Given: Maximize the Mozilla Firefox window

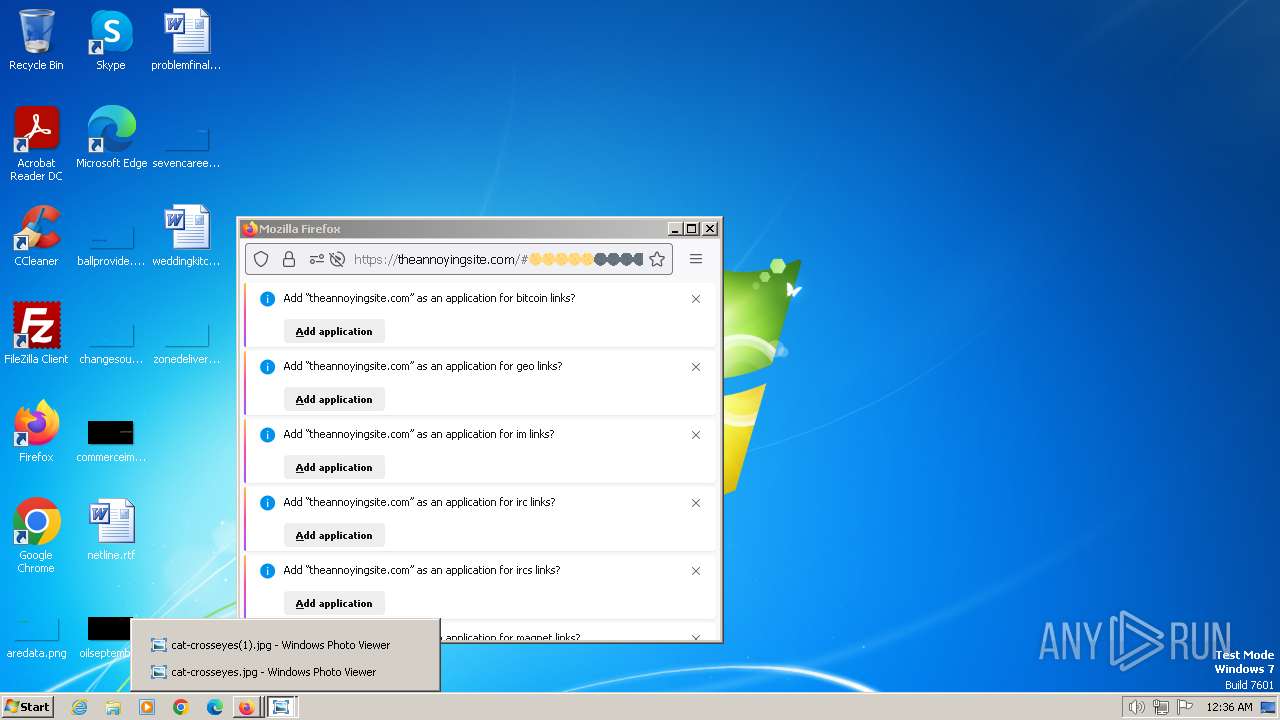Looking at the screenshot, I should click(692, 229).
